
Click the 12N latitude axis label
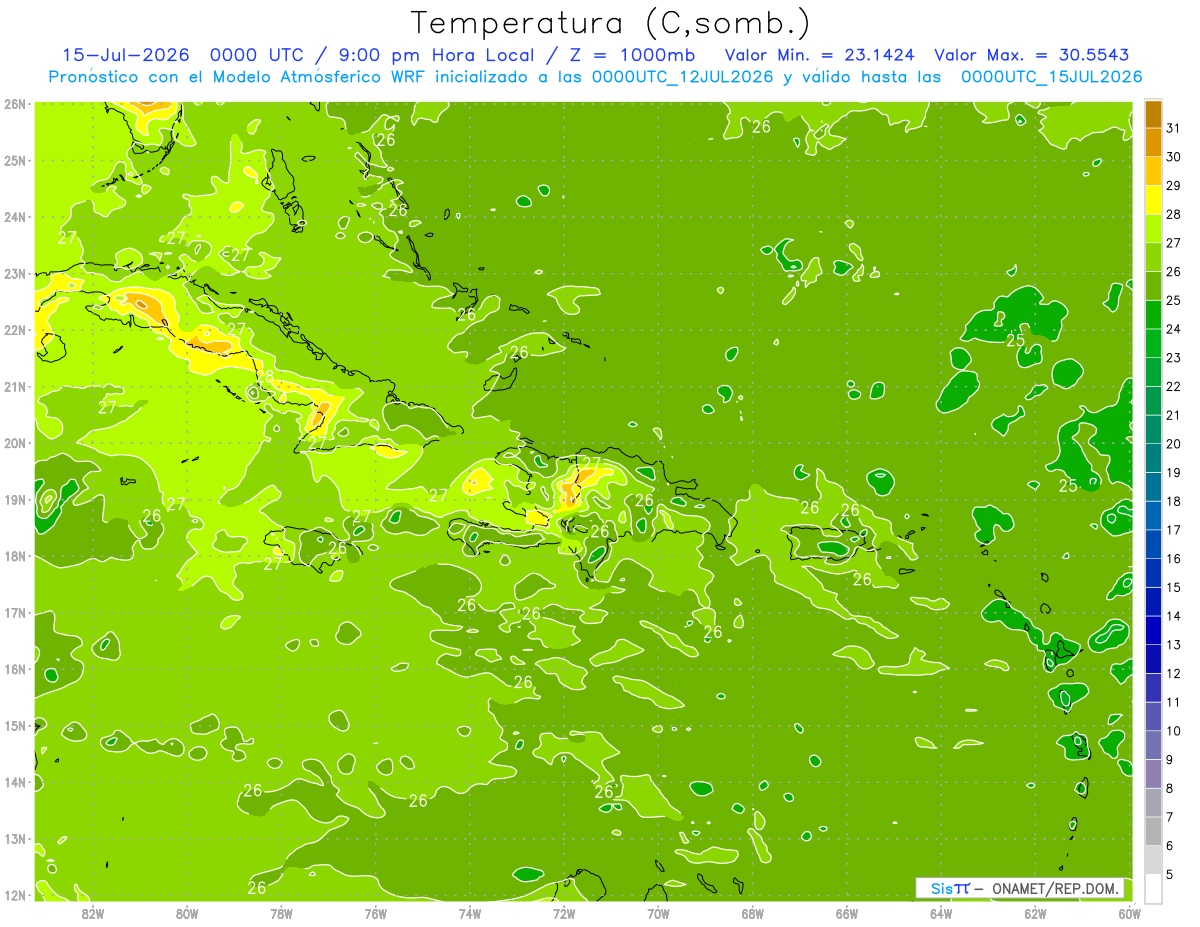[x=15, y=895]
